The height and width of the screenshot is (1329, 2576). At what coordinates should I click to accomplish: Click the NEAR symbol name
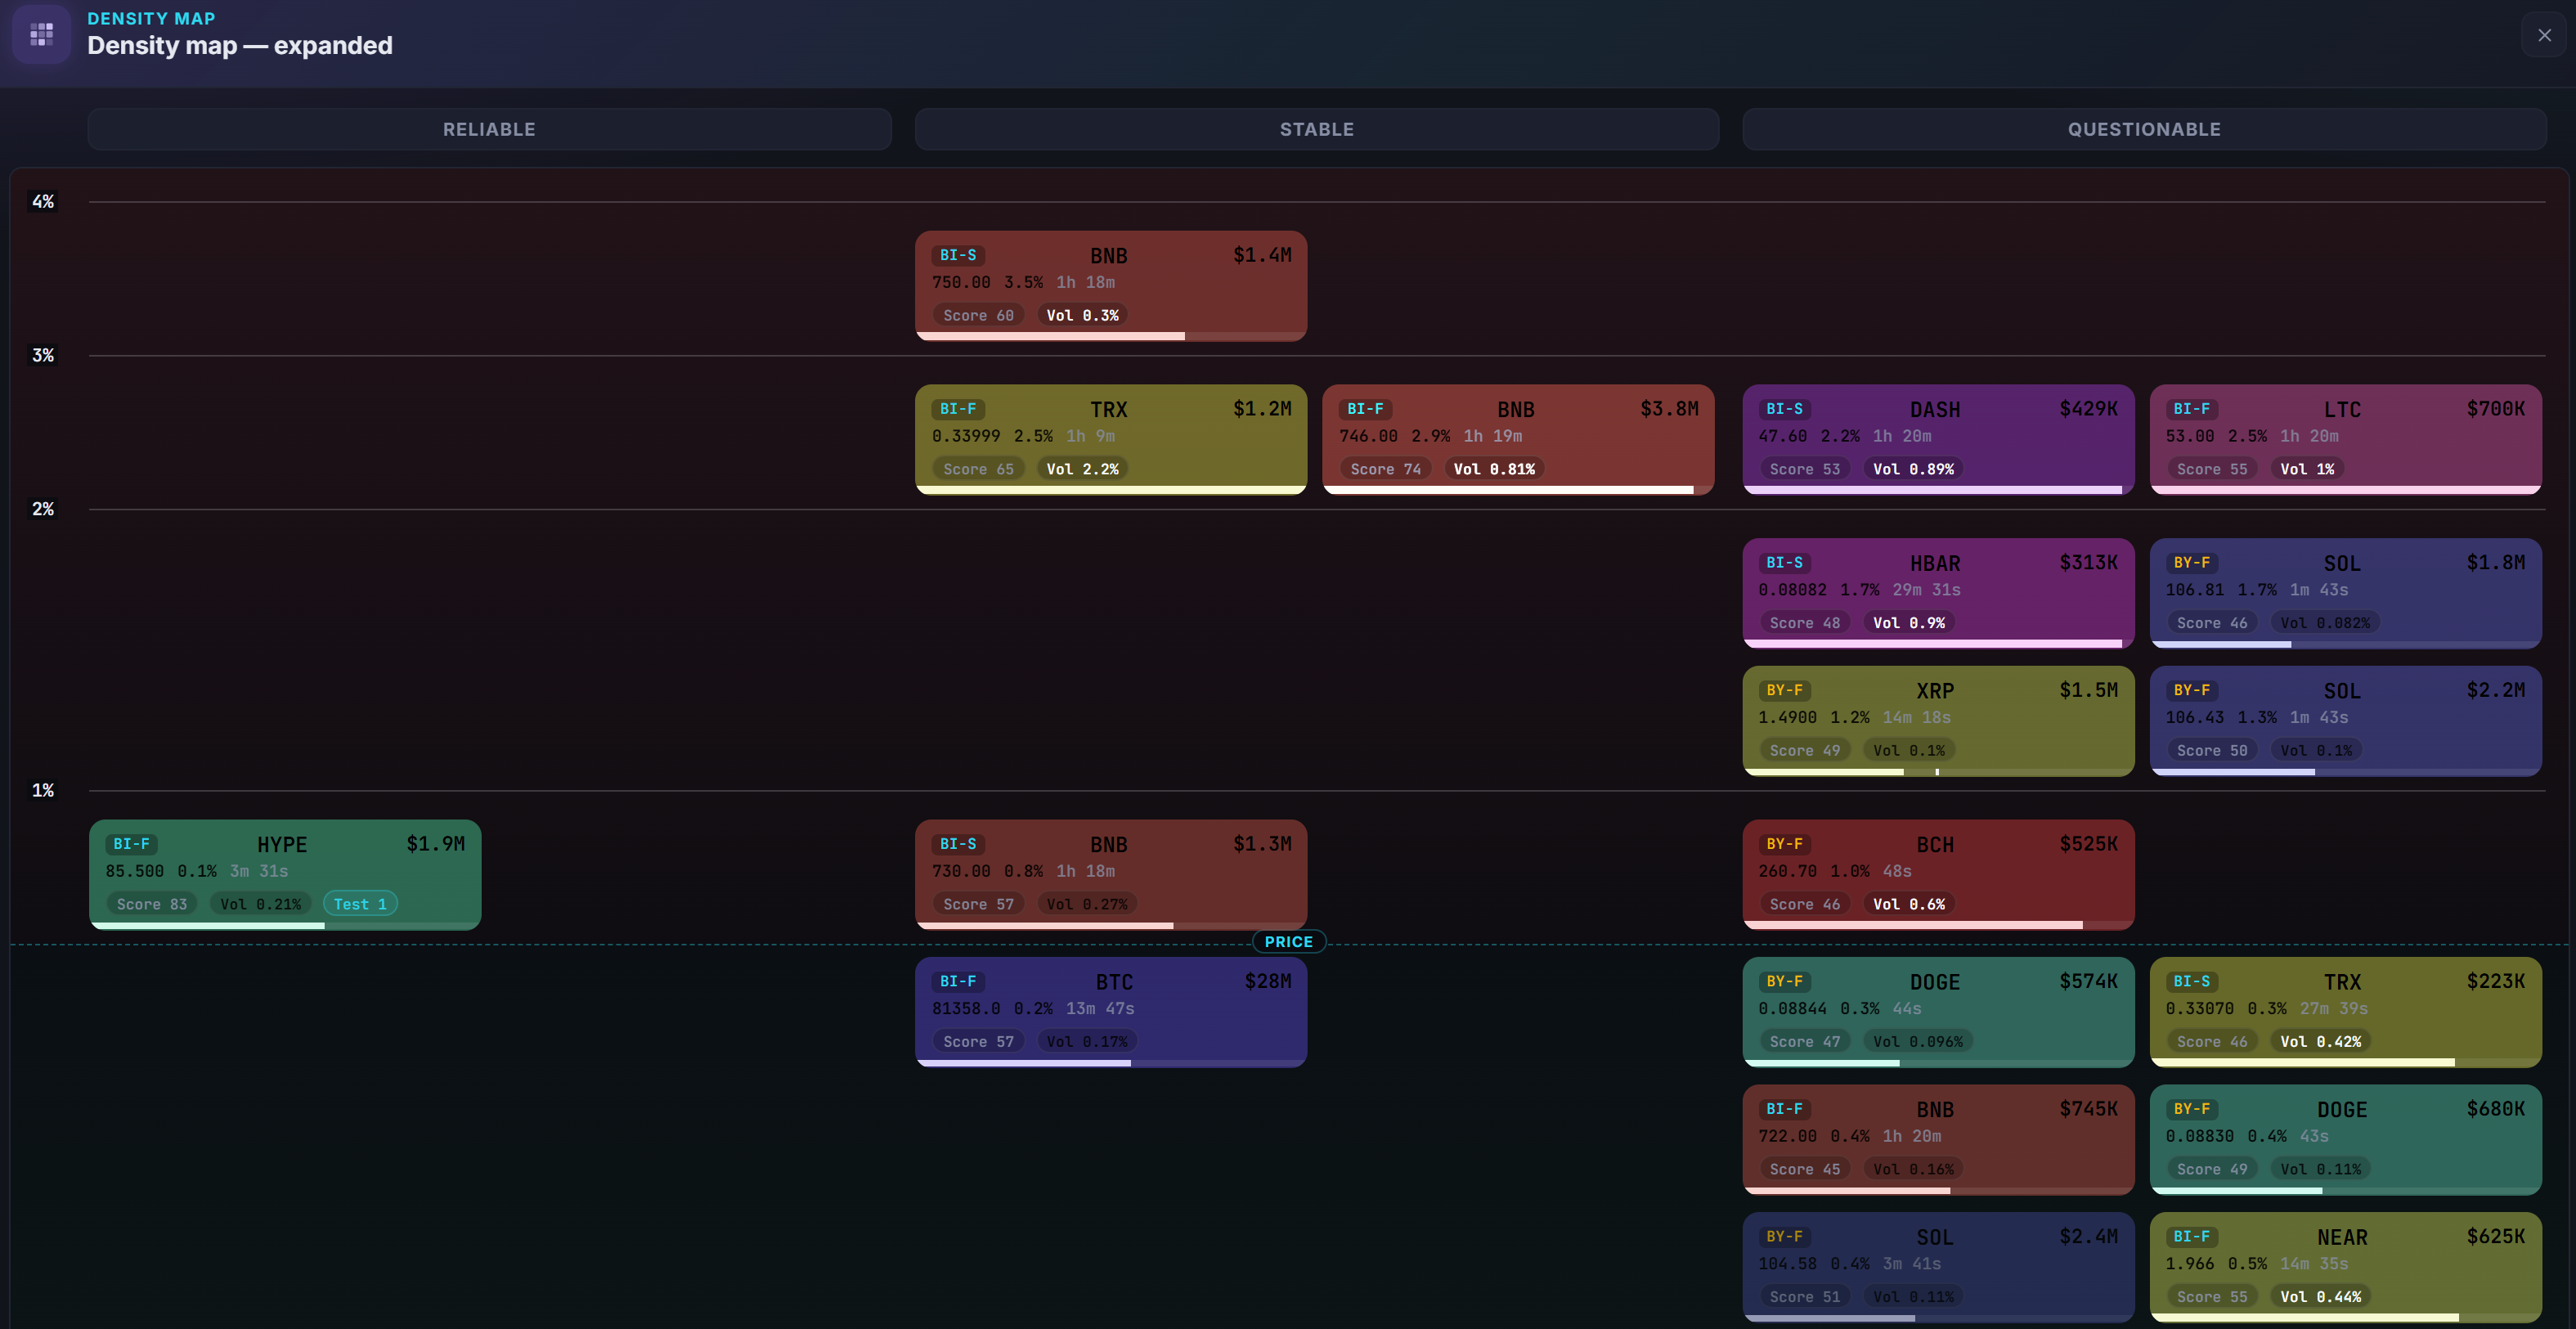(x=2342, y=1238)
